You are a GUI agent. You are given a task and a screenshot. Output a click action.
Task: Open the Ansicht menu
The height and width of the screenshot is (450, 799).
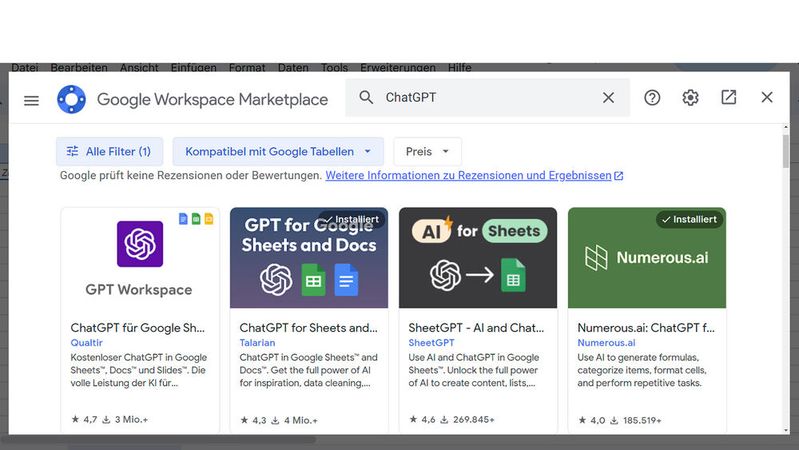click(x=139, y=67)
